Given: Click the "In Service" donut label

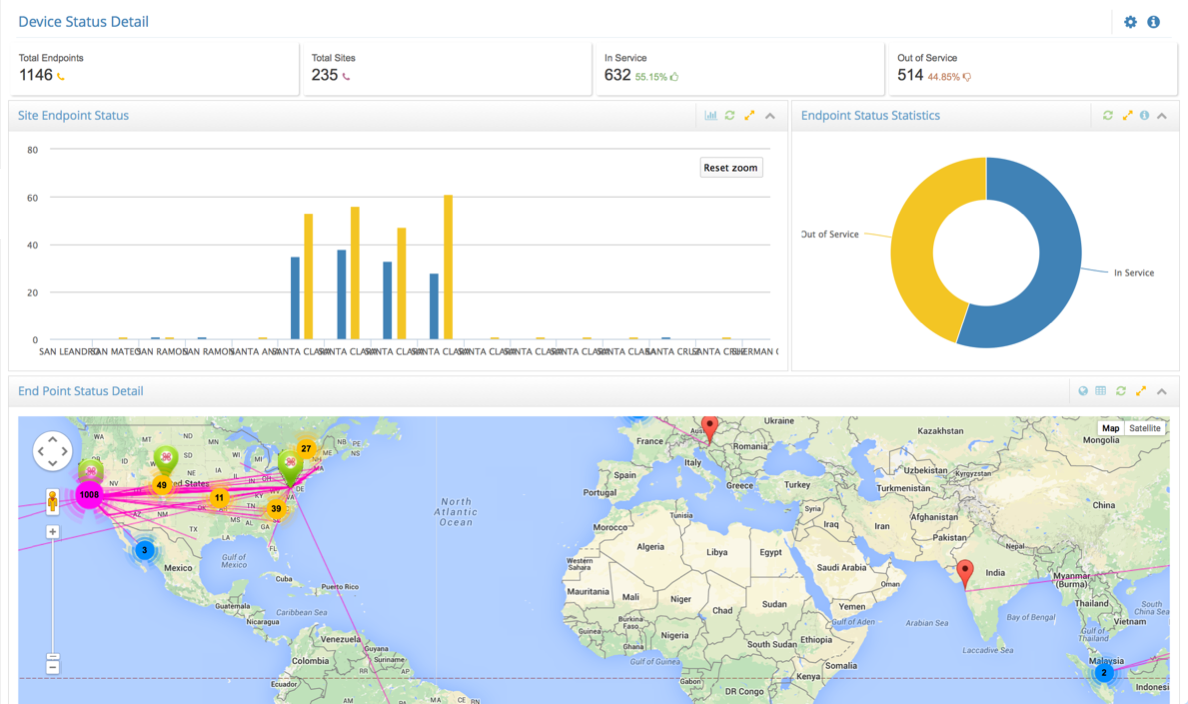Looking at the screenshot, I should point(1133,273).
